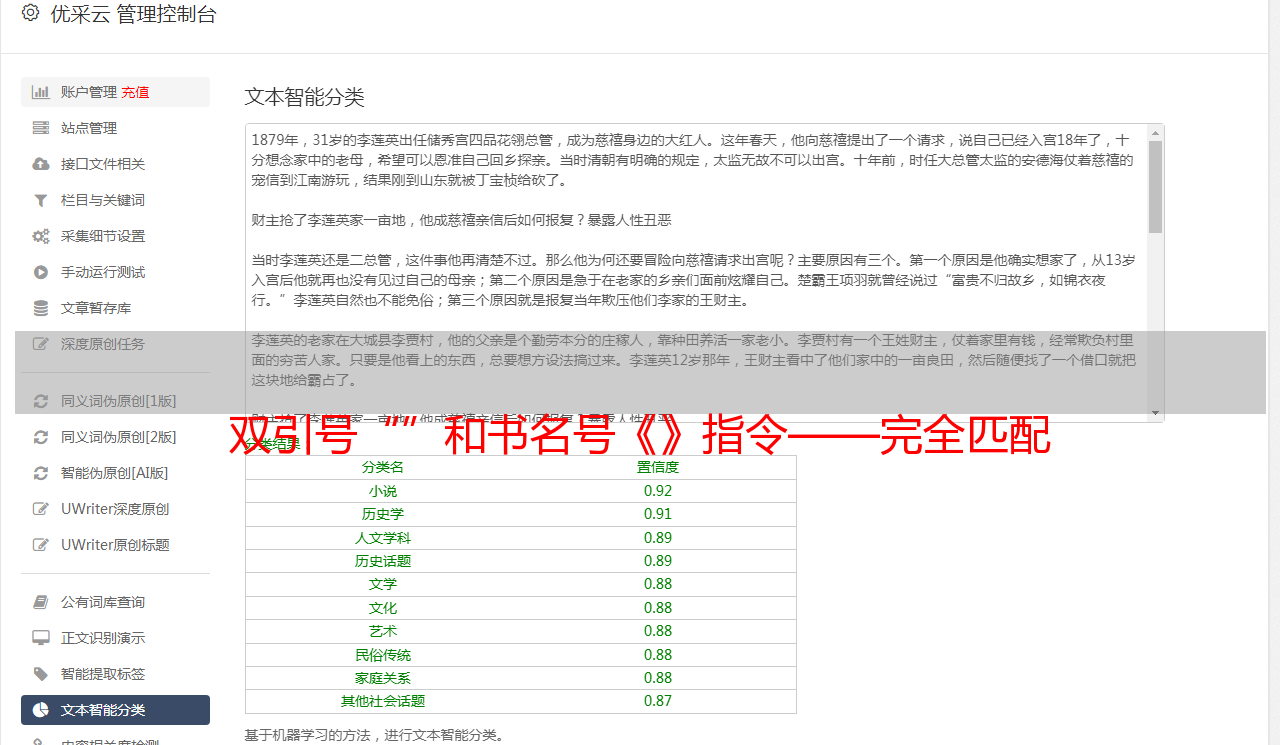Click the cloud upload icon for 接口文件相关

[41, 164]
